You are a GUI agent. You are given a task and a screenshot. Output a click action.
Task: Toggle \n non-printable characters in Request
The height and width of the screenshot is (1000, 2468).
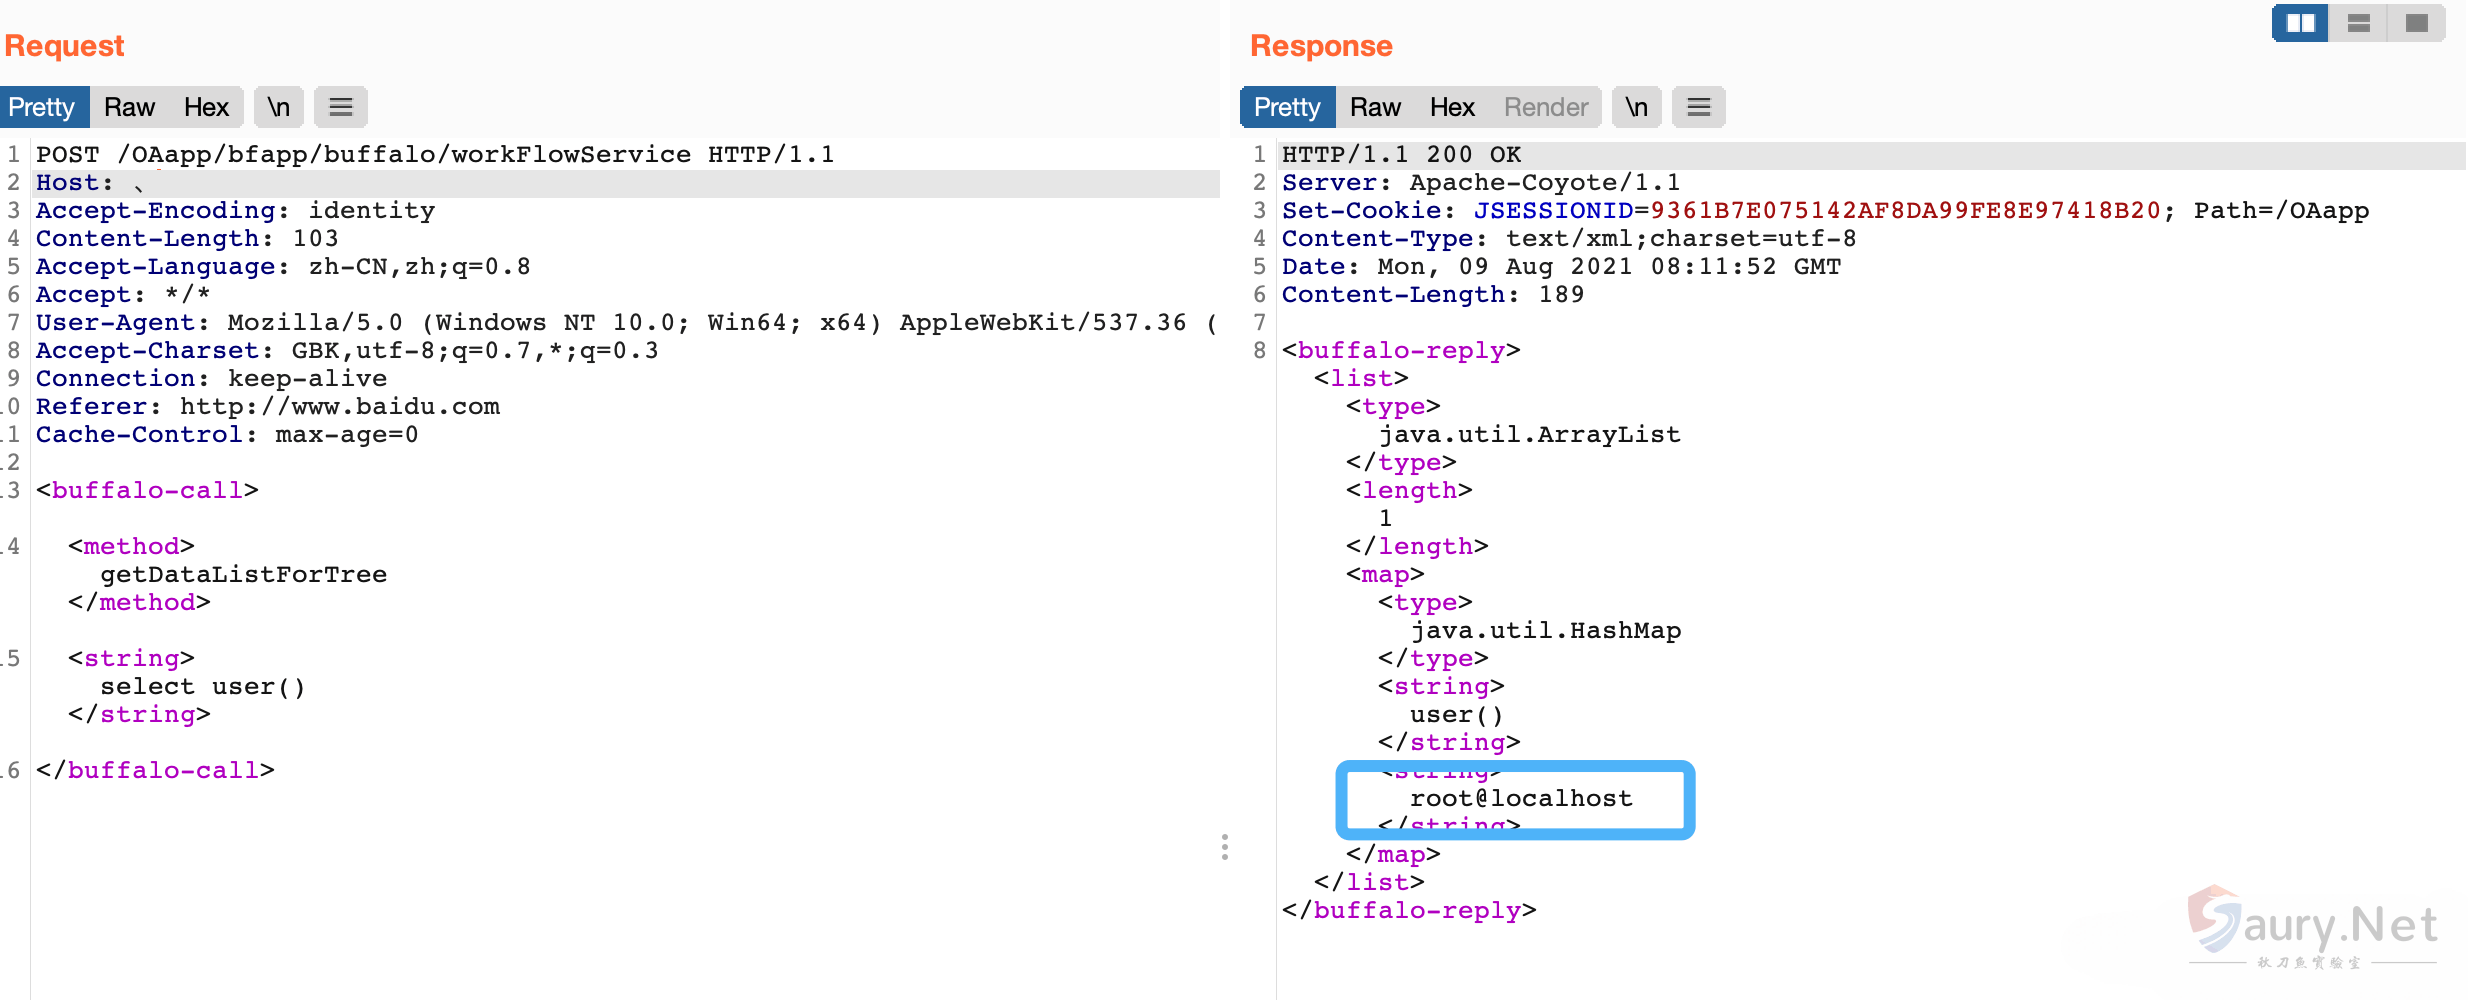pos(279,107)
